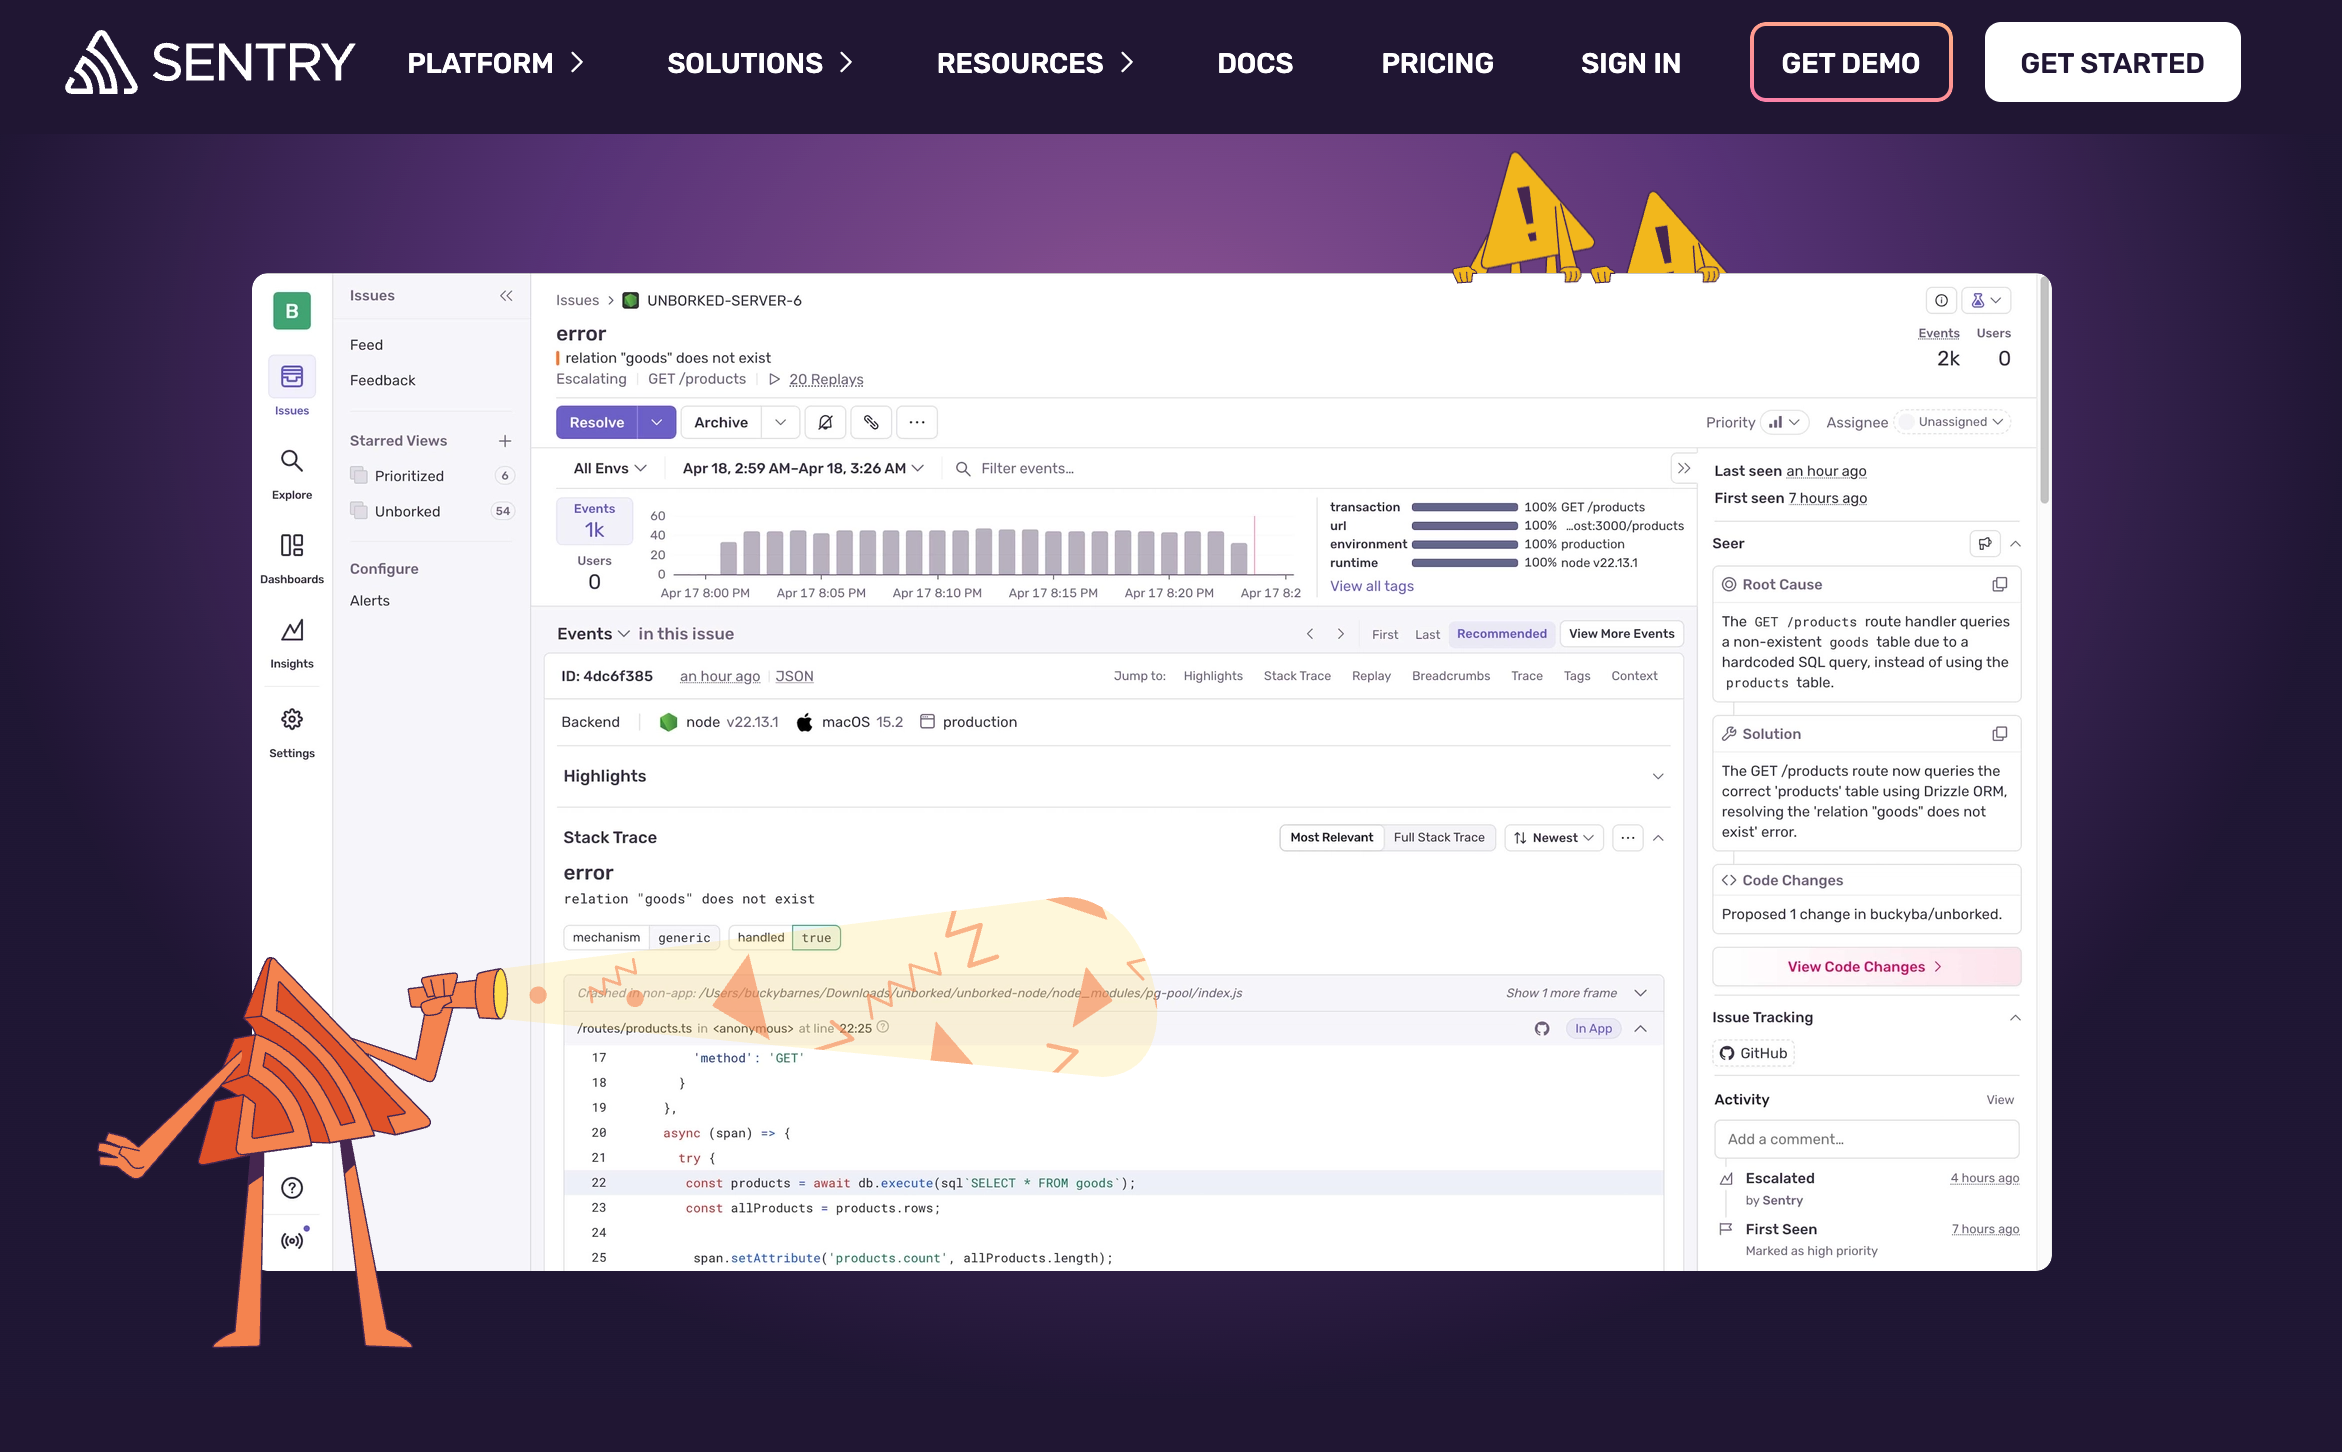Image resolution: width=2342 pixels, height=1452 pixels.
Task: Collapse the Issues sidebar panel
Action: click(x=506, y=295)
